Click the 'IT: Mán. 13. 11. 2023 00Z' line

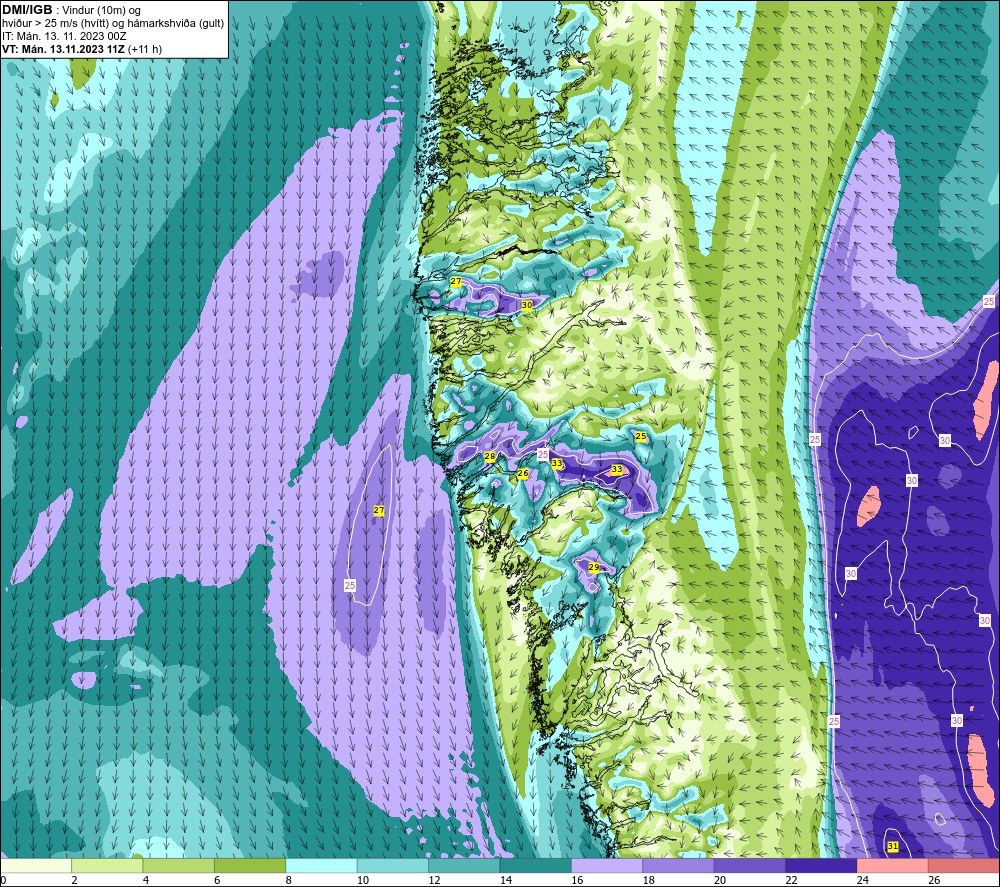click(64, 36)
